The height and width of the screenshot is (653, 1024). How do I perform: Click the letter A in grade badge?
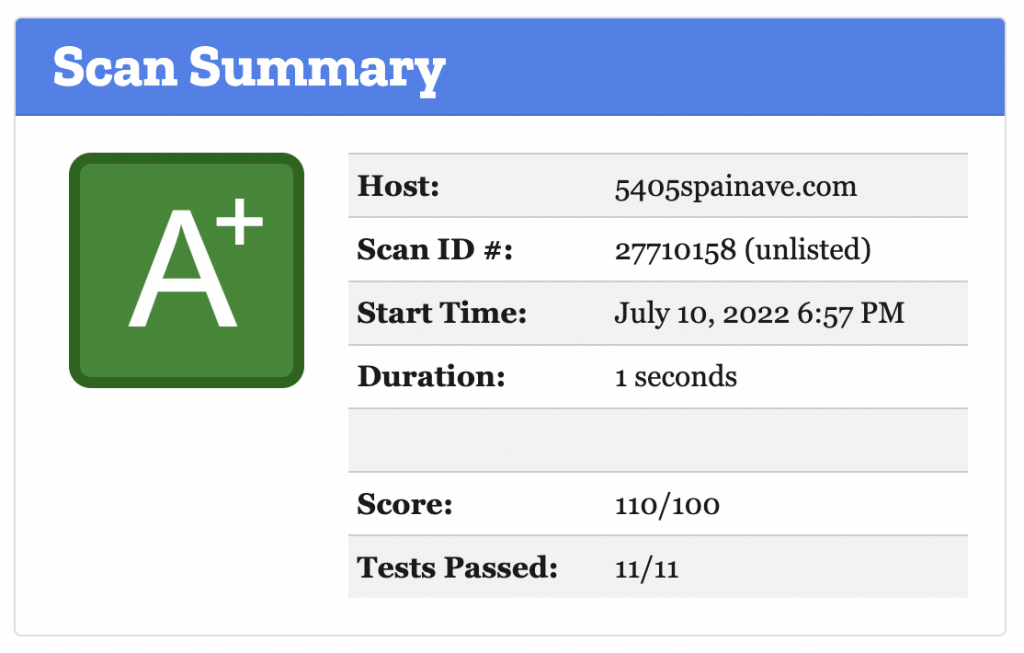(182, 268)
